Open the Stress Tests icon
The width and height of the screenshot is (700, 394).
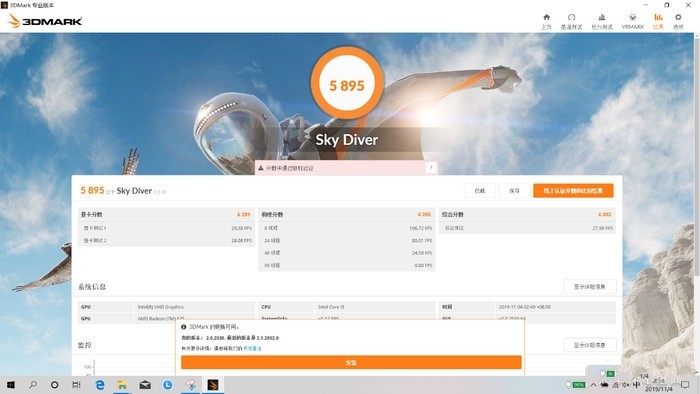coord(602,21)
